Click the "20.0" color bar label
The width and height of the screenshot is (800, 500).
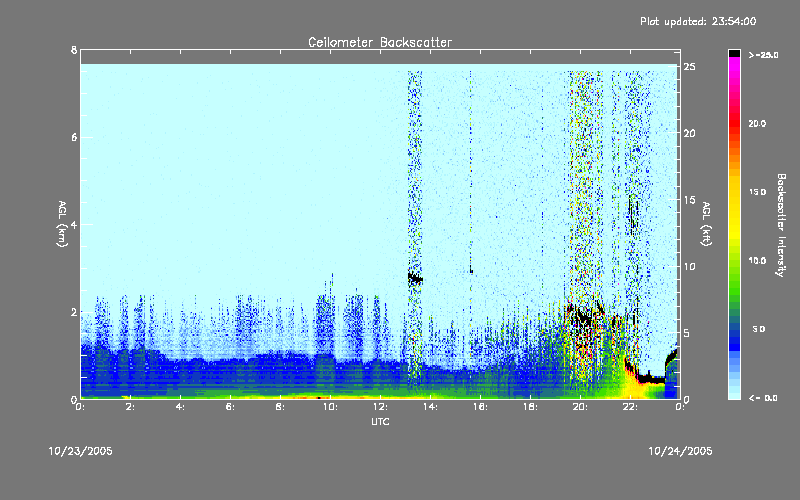tap(757, 123)
